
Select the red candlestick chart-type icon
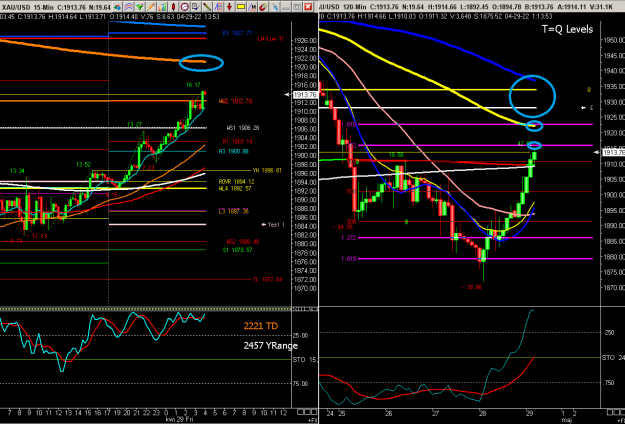[173, 7]
